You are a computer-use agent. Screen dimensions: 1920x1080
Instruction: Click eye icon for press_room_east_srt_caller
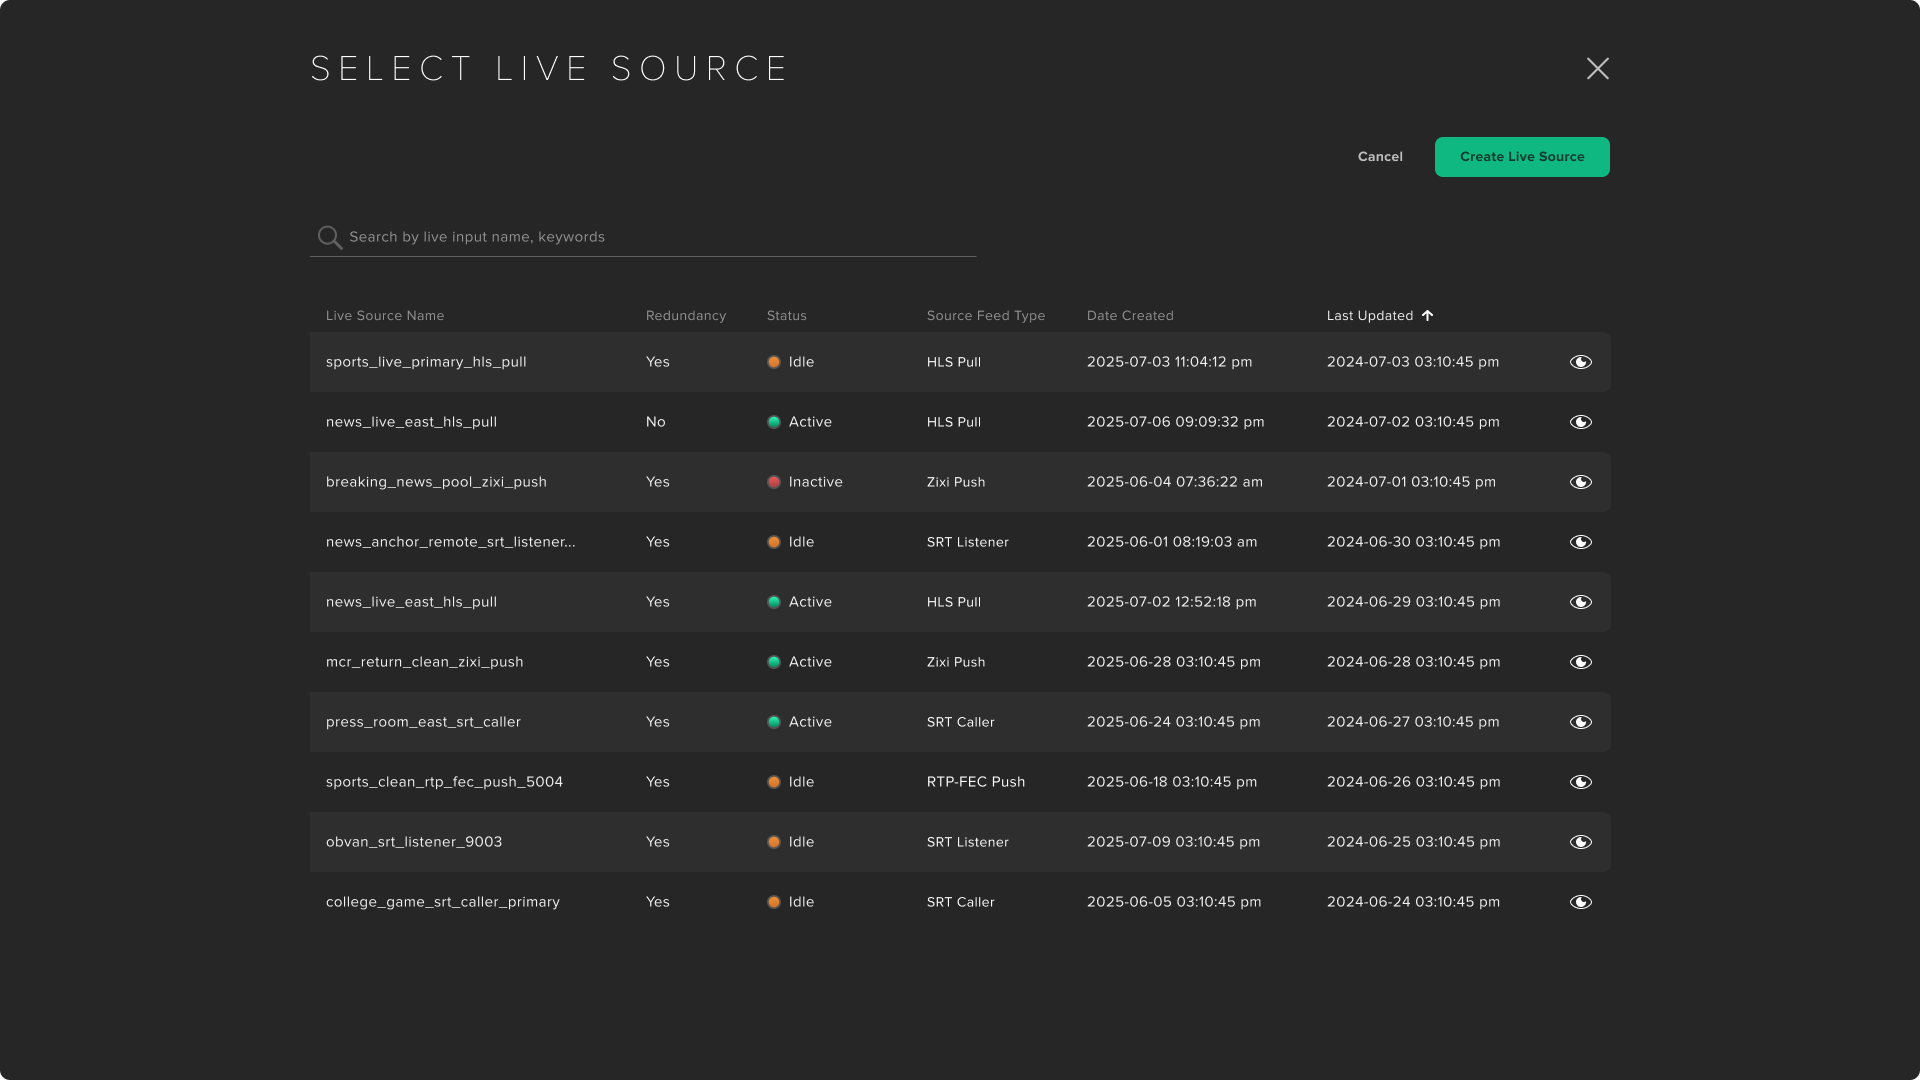tap(1580, 722)
